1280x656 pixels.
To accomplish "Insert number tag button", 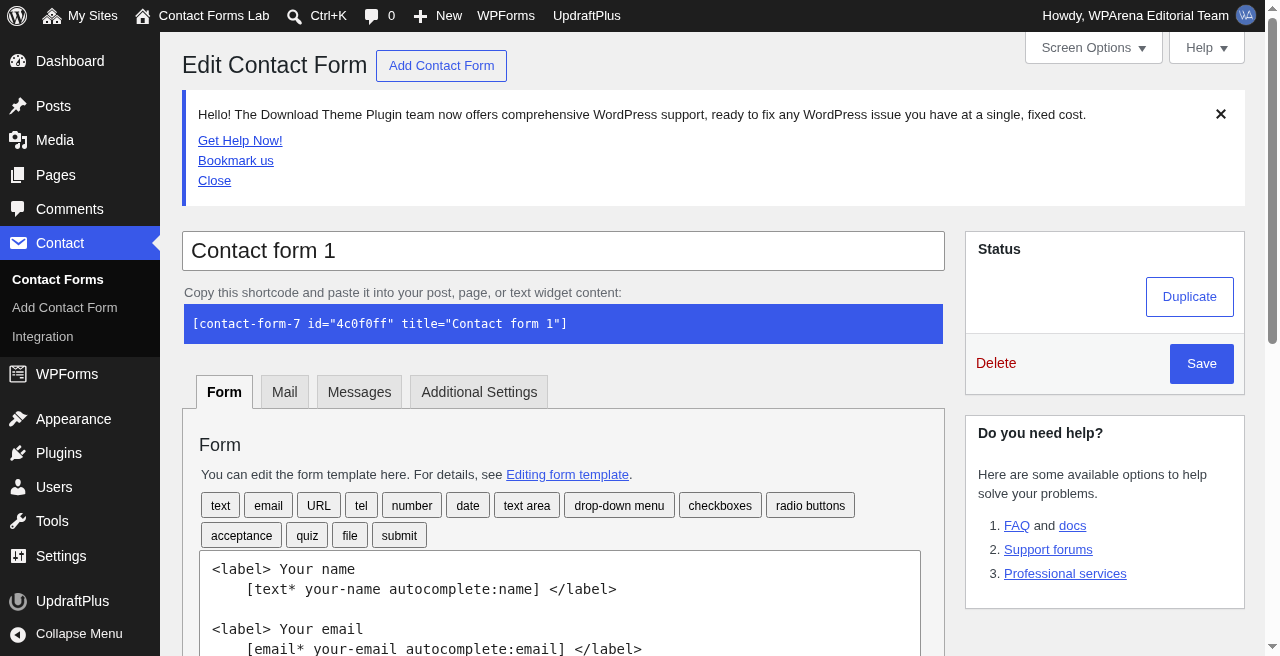I will point(412,505).
